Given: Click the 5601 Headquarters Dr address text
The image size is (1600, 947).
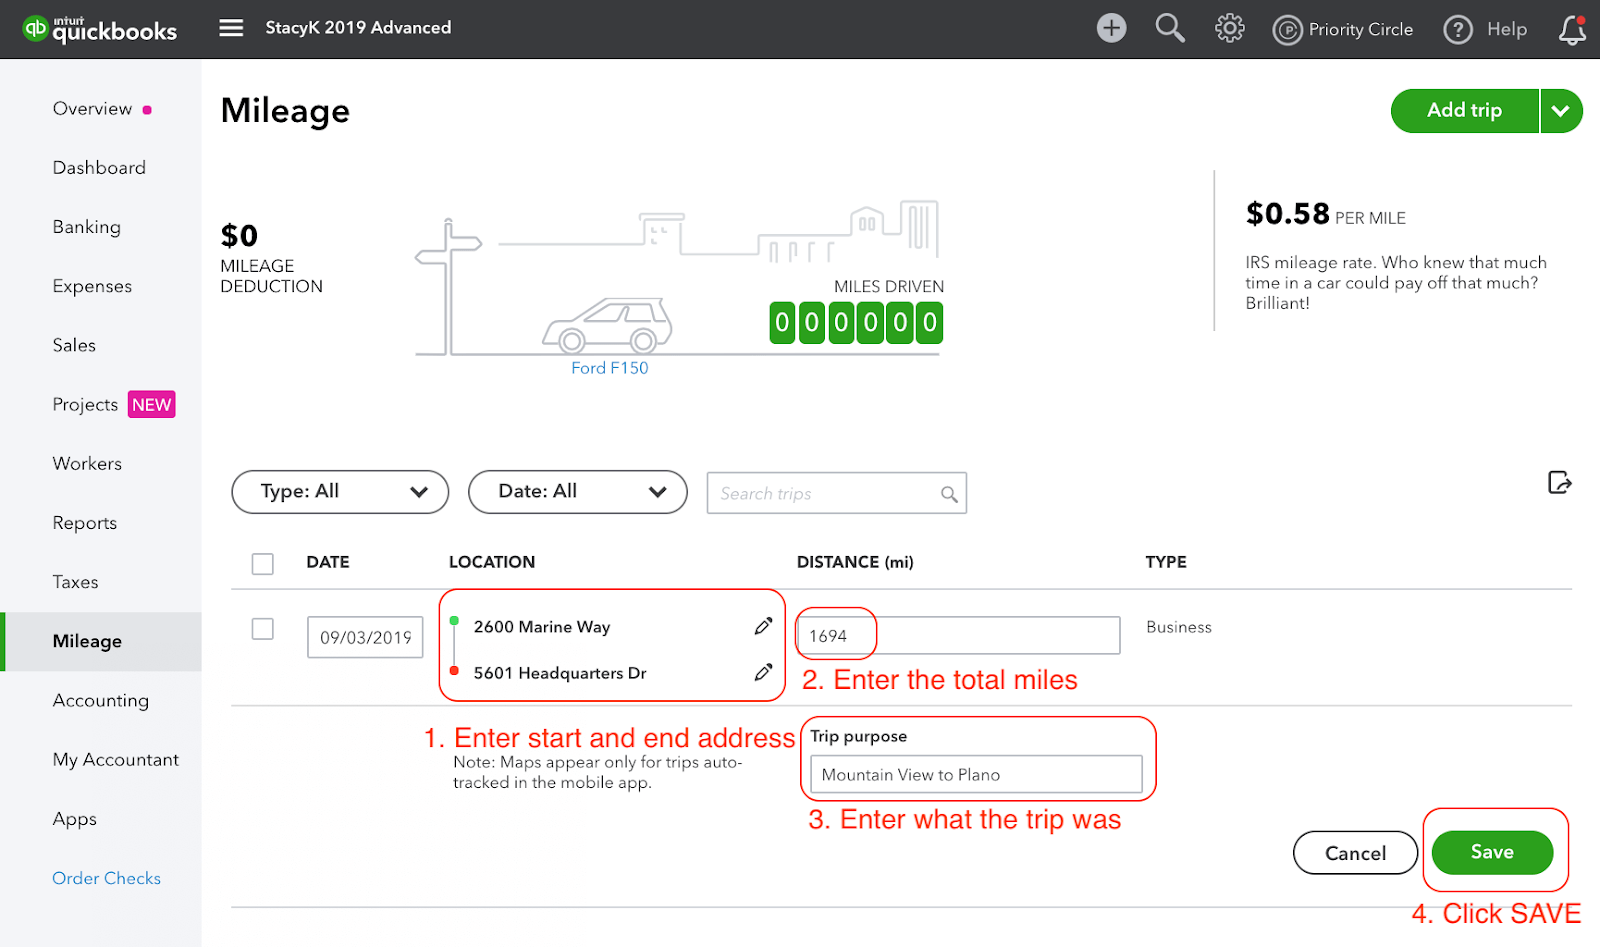Looking at the screenshot, I should [x=560, y=673].
